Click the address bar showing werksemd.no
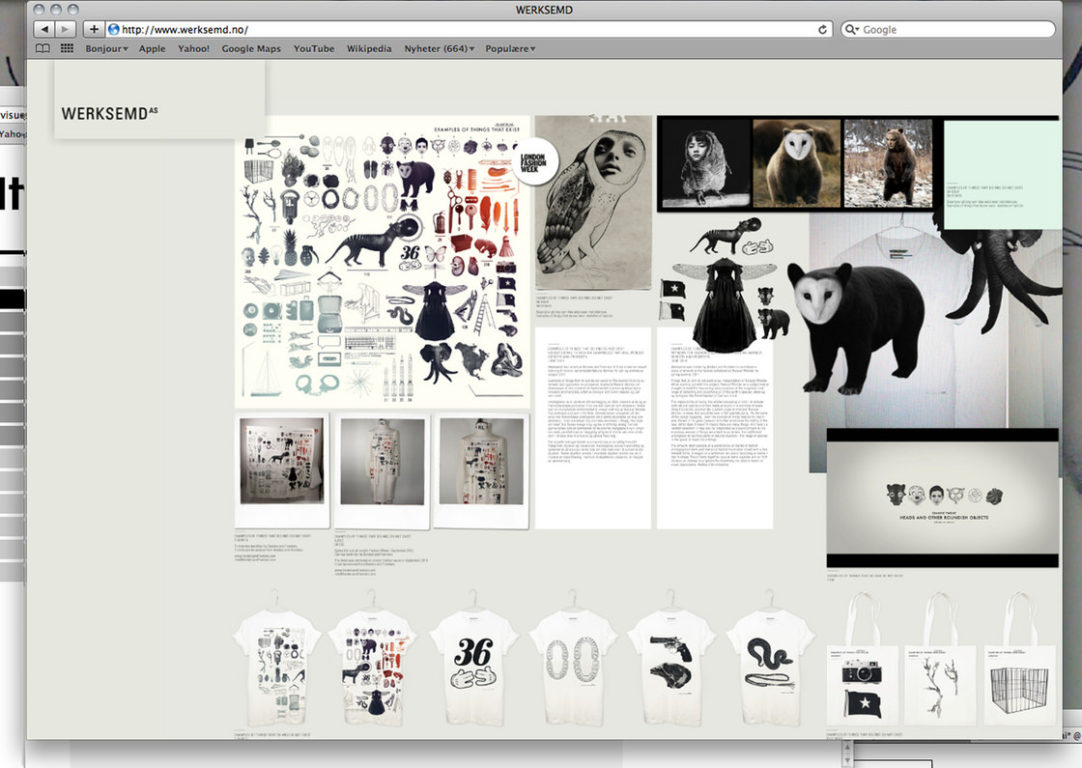Image resolution: width=1082 pixels, height=768 pixels. tap(469, 30)
